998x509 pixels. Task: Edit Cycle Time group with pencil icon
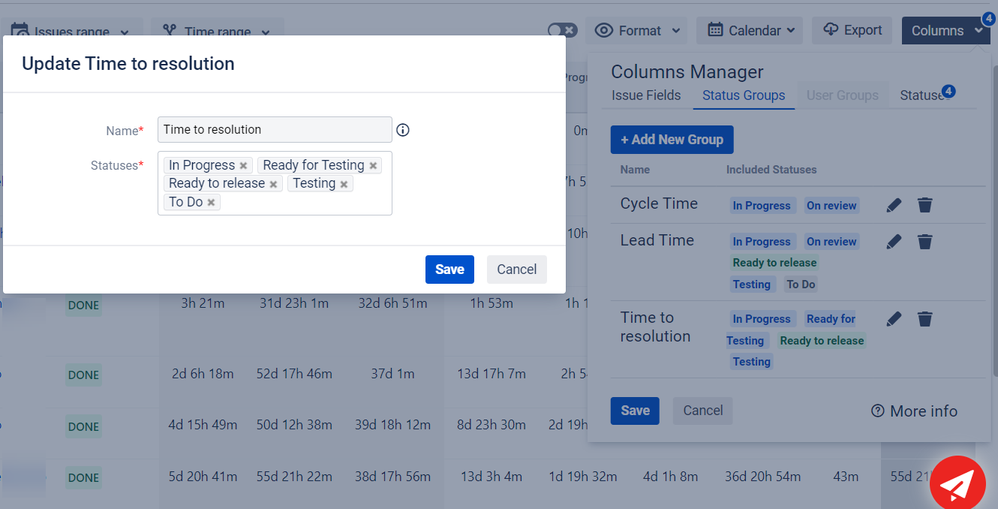(x=894, y=205)
